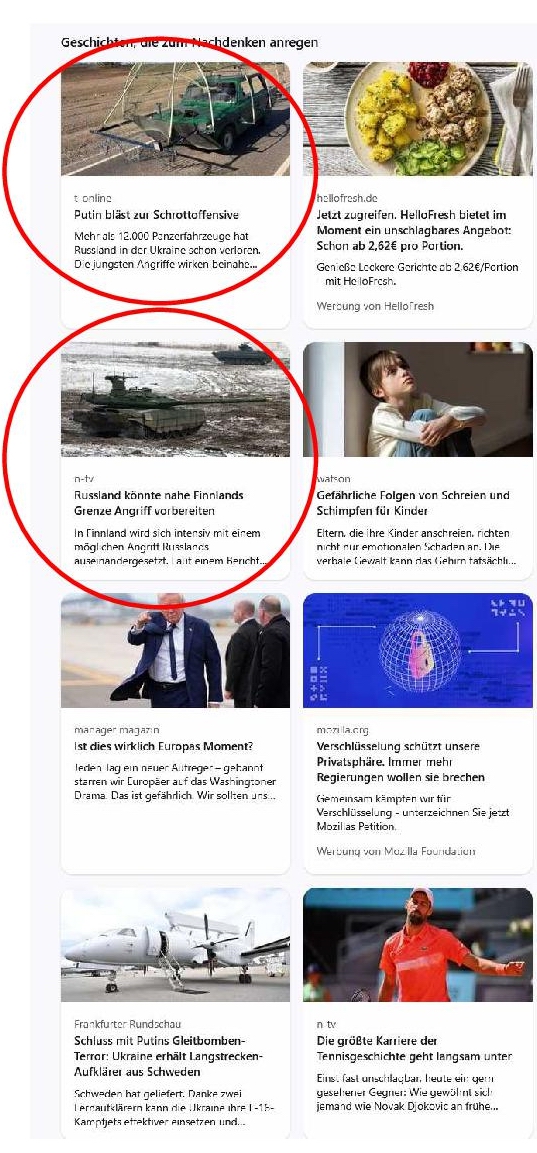Select the manager magazin source label
Image resolution: width=537 pixels, height=1153 pixels.
(117, 730)
